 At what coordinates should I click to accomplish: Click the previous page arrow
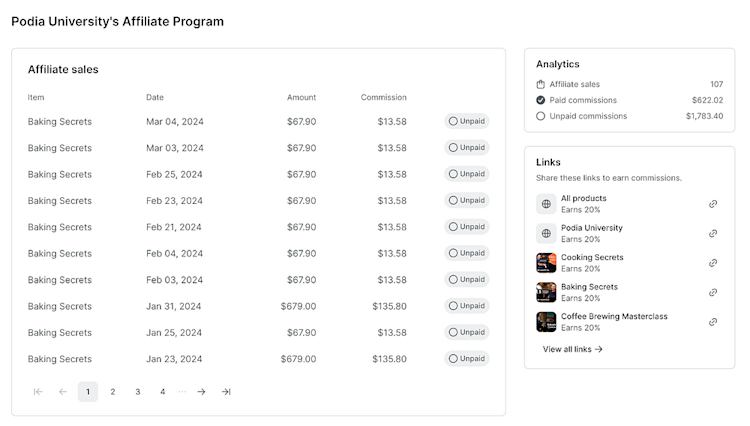point(63,392)
